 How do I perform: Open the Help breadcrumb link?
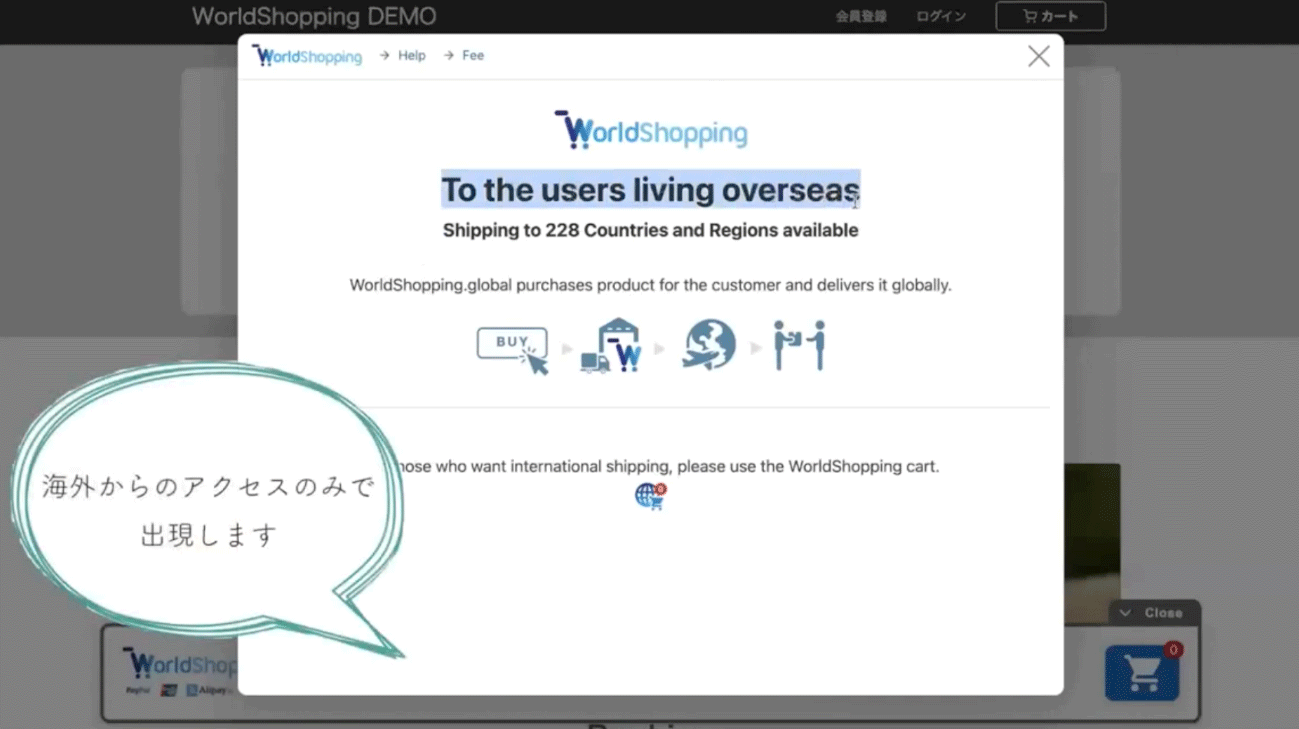click(412, 56)
